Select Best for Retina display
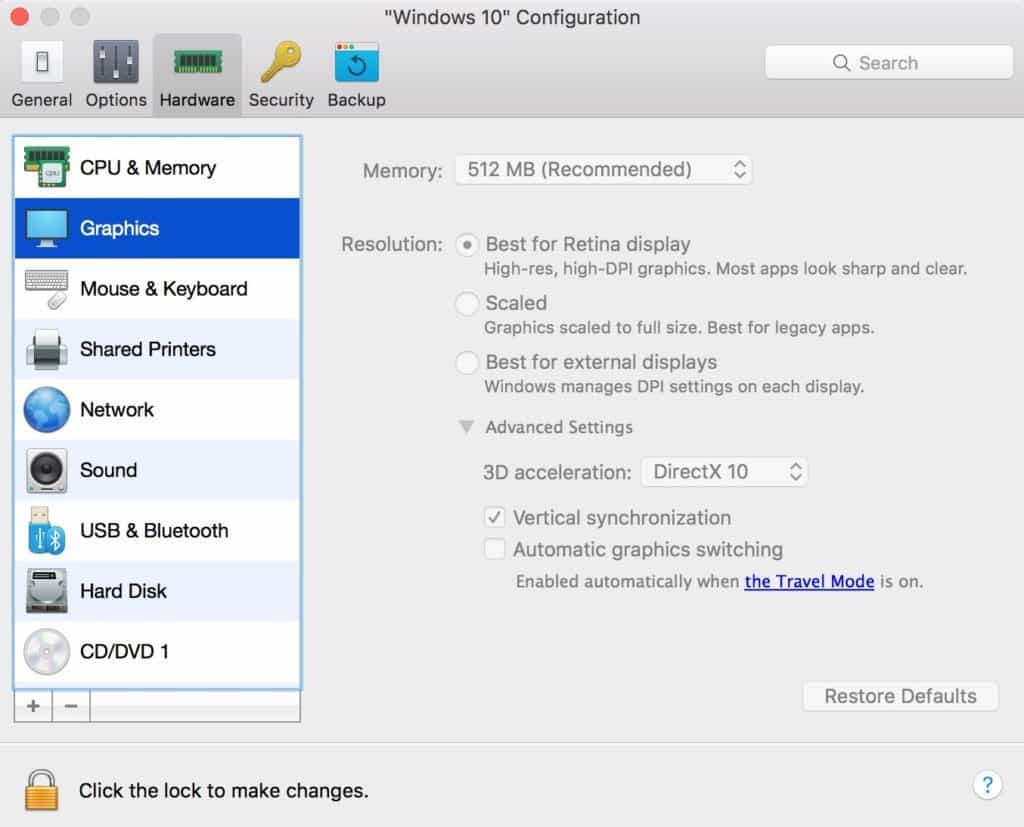Viewport: 1024px width, 827px height. coord(466,245)
